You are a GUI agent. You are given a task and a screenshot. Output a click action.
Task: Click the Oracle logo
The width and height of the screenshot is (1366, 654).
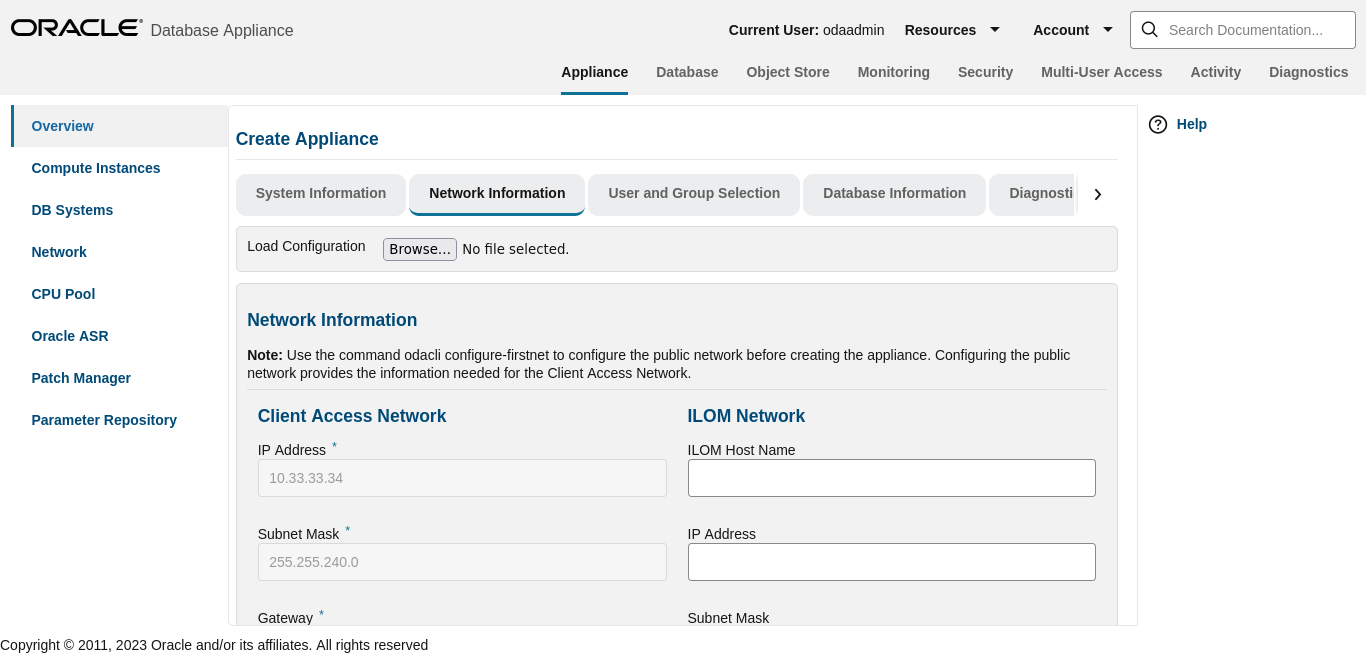click(x=76, y=28)
